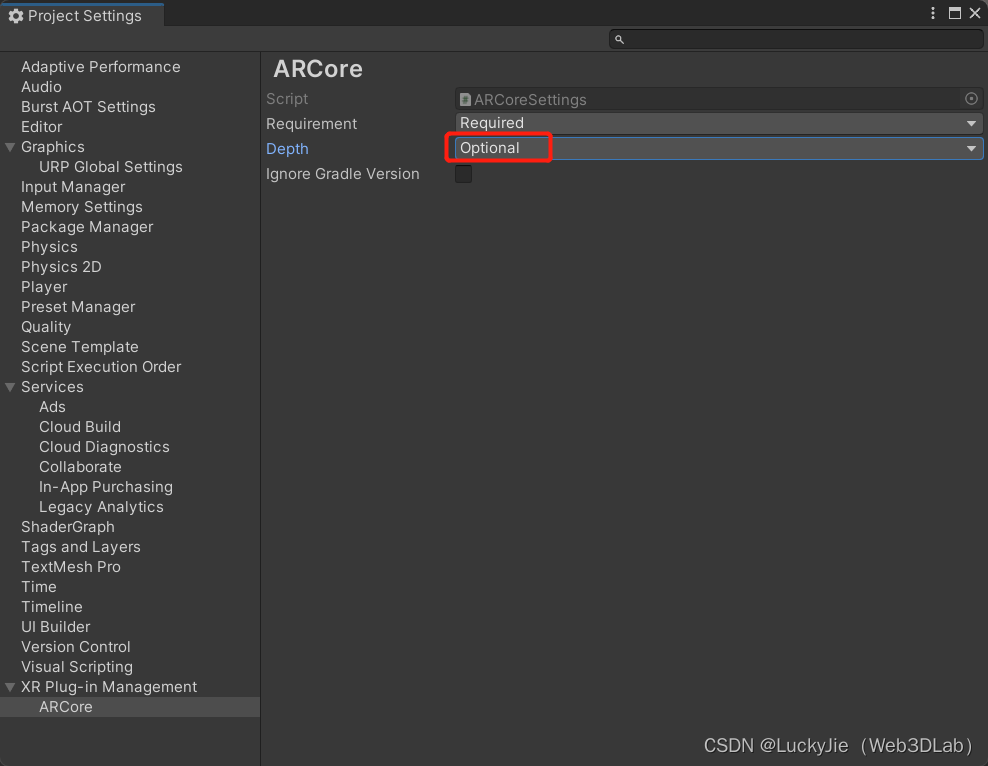Select UI Builder settings
Image resolution: width=988 pixels, height=766 pixels.
[55, 627]
